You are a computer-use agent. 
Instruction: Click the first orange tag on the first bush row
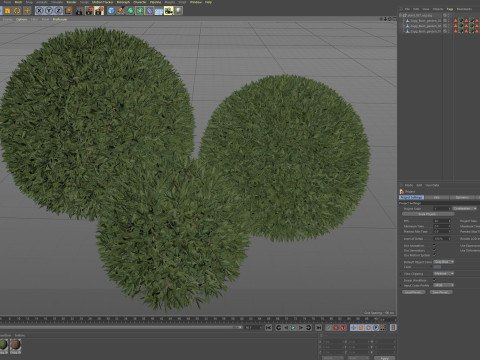pos(456,21)
